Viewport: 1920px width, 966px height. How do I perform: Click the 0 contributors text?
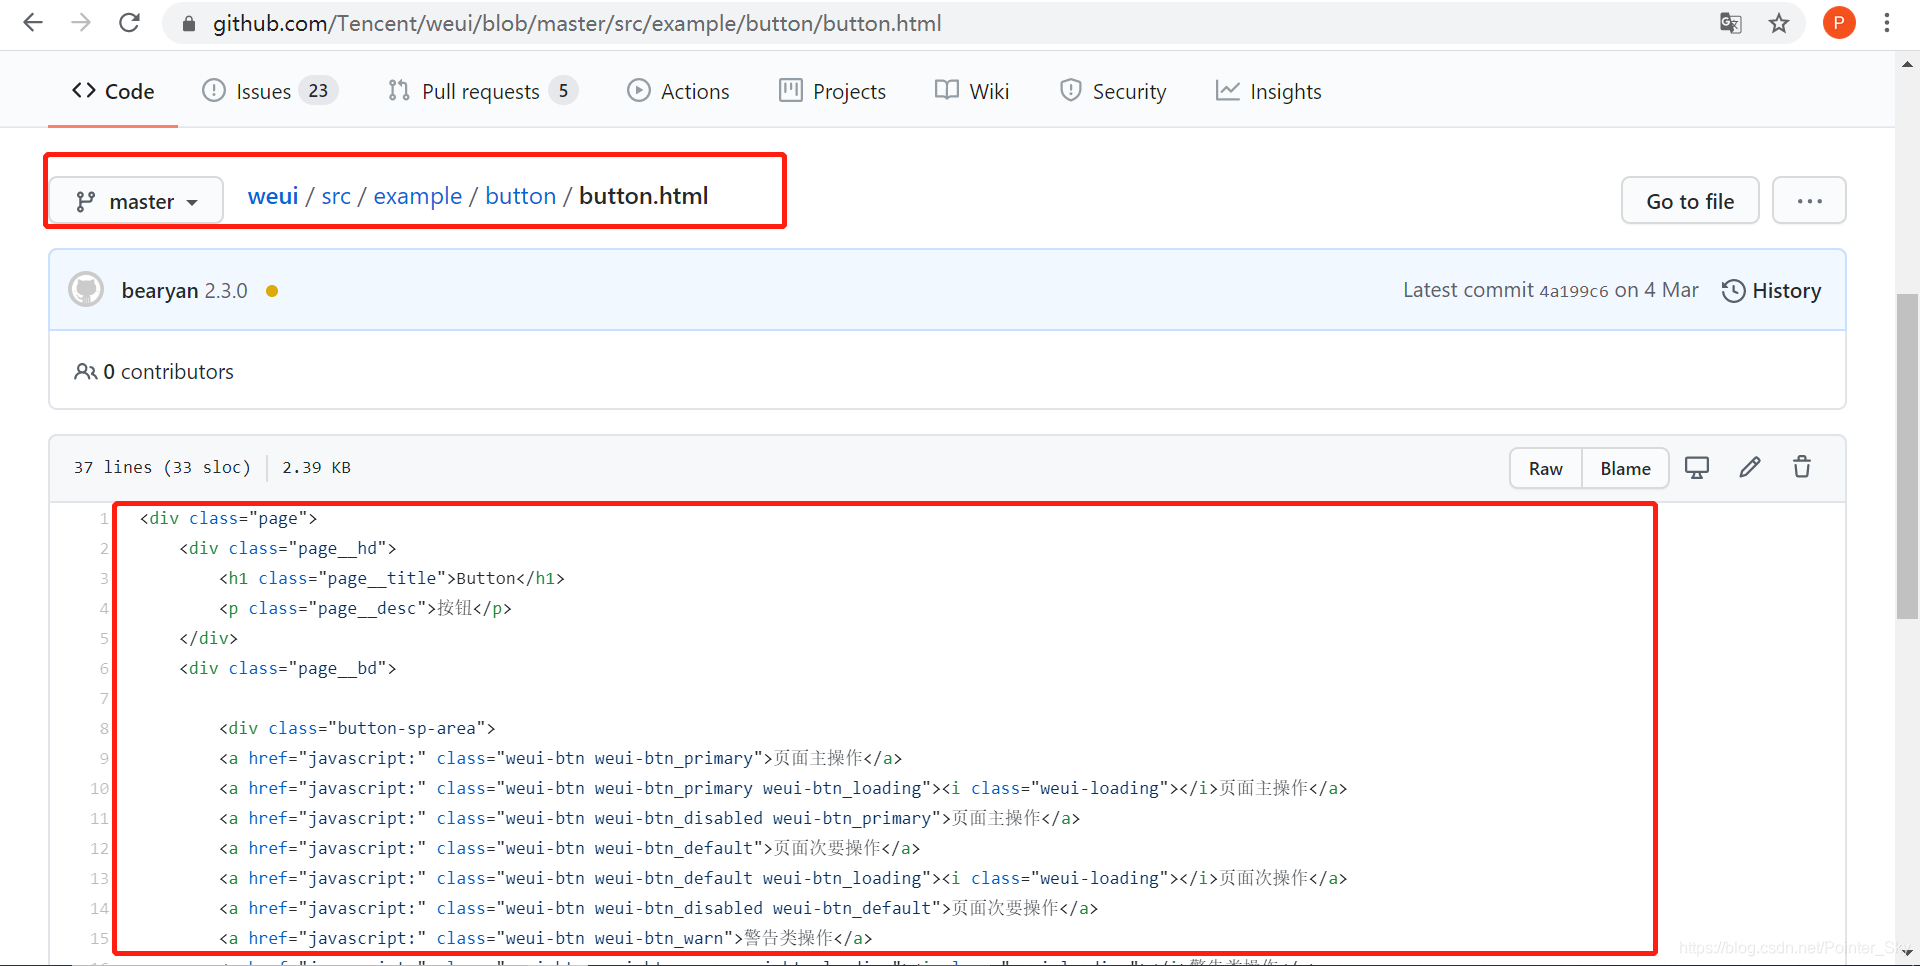click(x=154, y=371)
